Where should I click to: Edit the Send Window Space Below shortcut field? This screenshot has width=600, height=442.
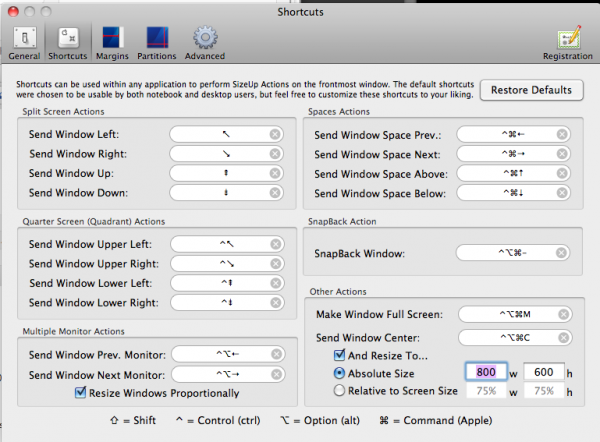514,192
